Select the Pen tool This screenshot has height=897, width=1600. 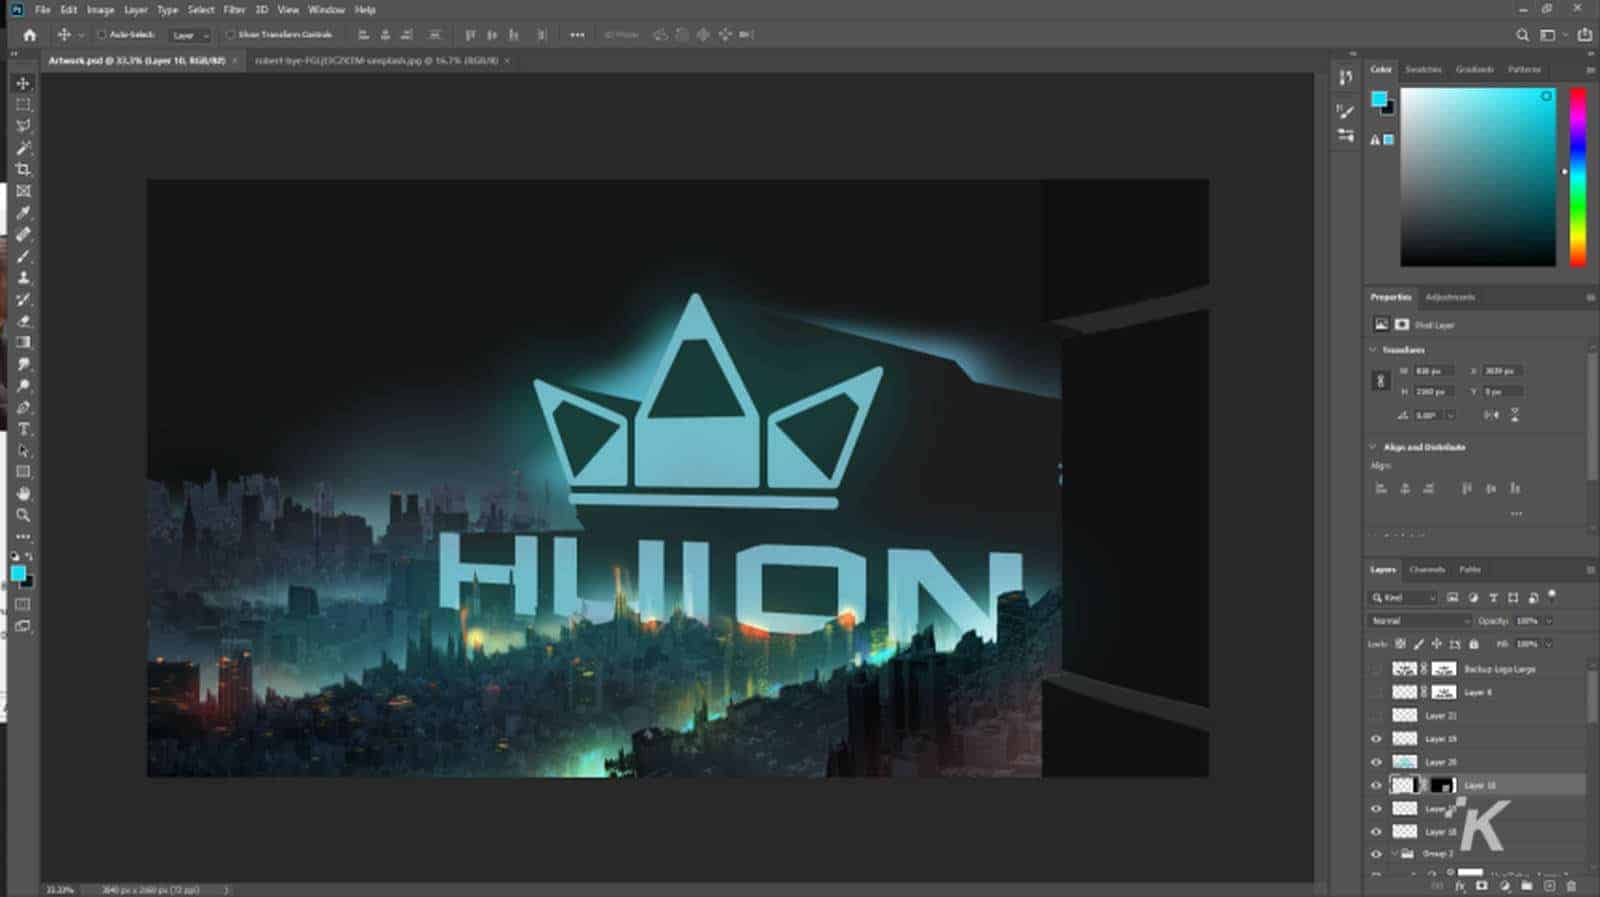pyautogui.click(x=23, y=407)
